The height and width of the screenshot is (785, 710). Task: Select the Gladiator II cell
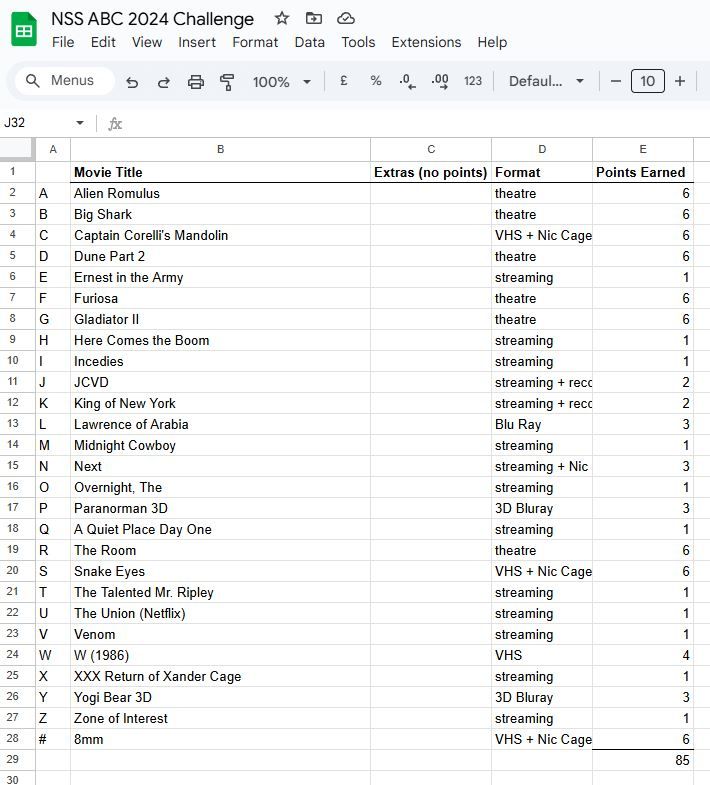pyautogui.click(x=220, y=319)
